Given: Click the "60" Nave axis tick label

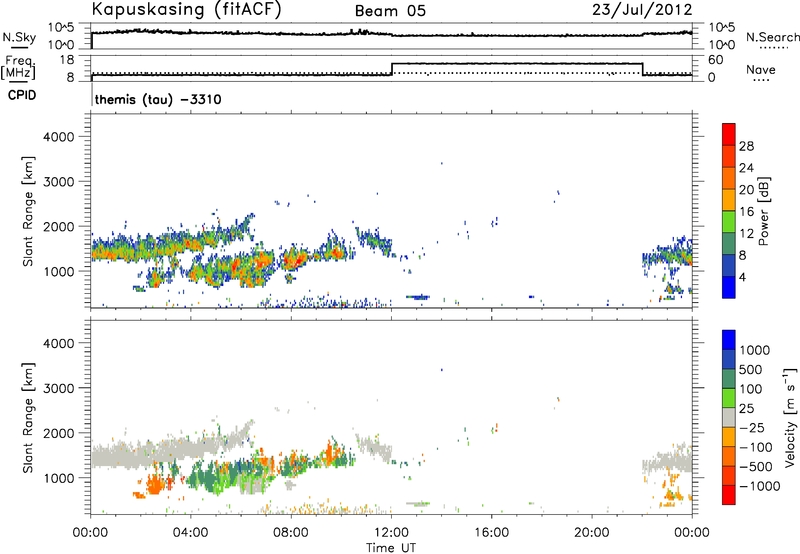Looking at the screenshot, I should tap(716, 60).
